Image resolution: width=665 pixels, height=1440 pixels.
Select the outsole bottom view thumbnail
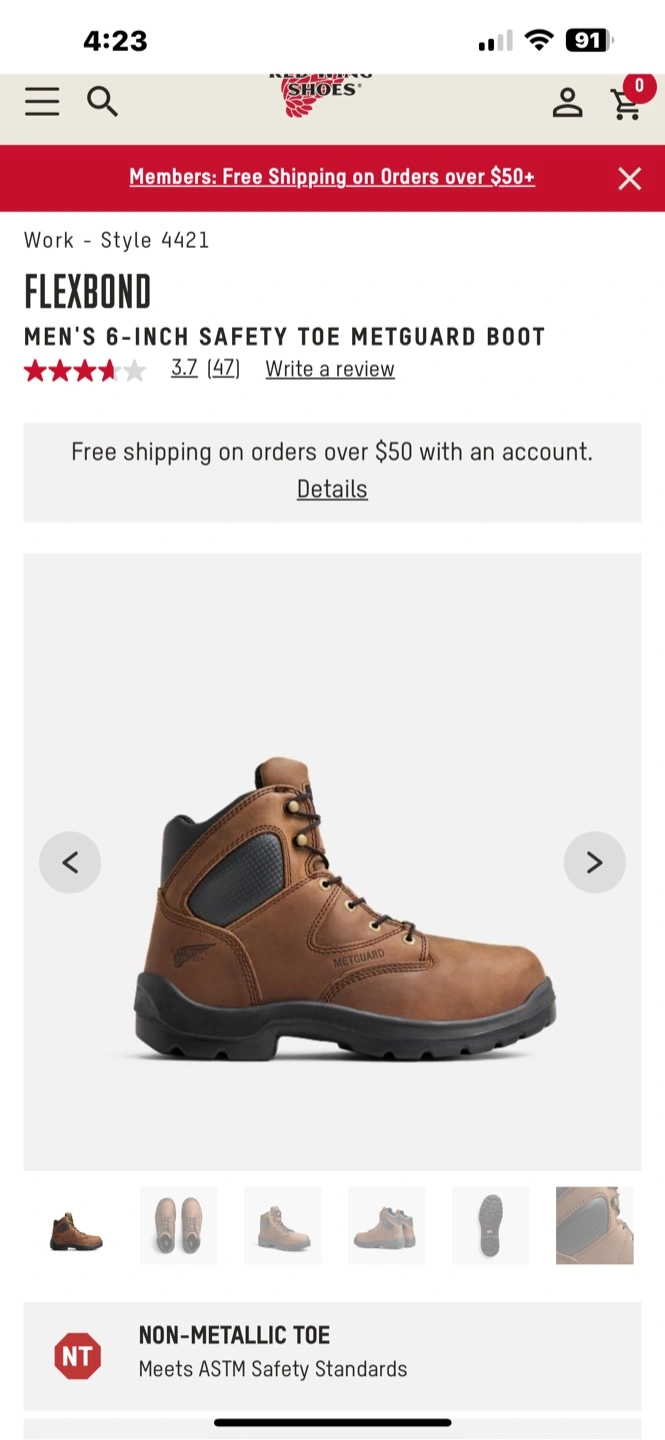[x=491, y=1226]
